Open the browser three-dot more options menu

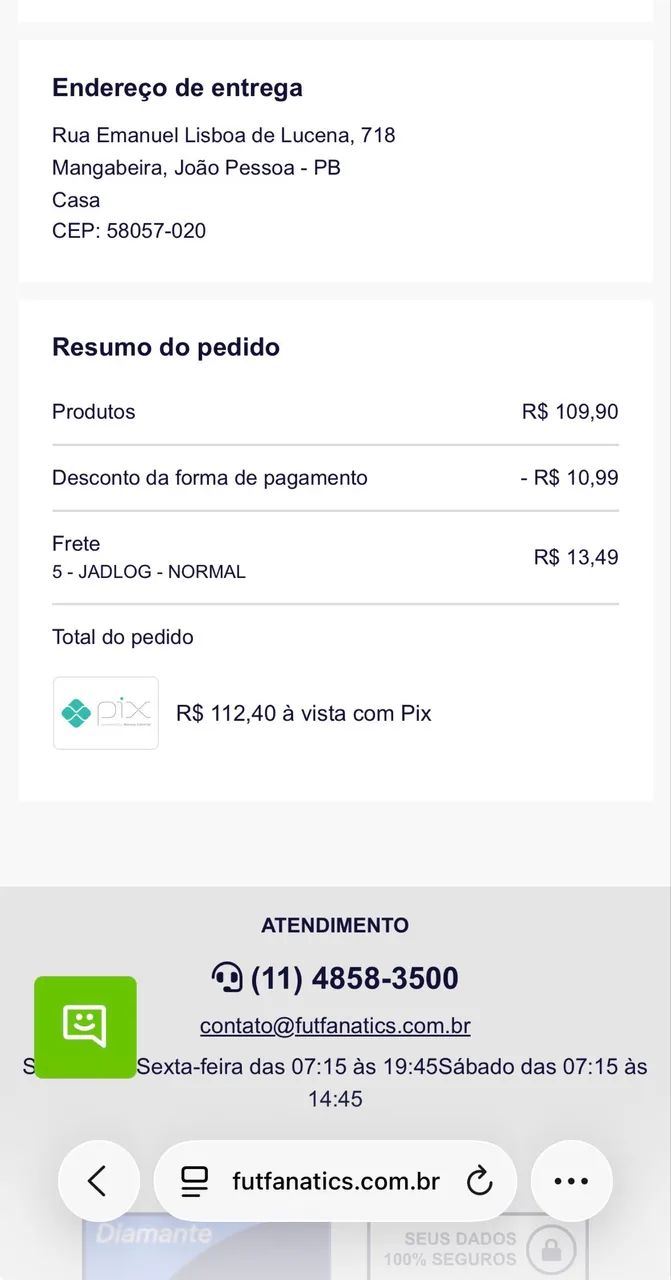point(571,1181)
